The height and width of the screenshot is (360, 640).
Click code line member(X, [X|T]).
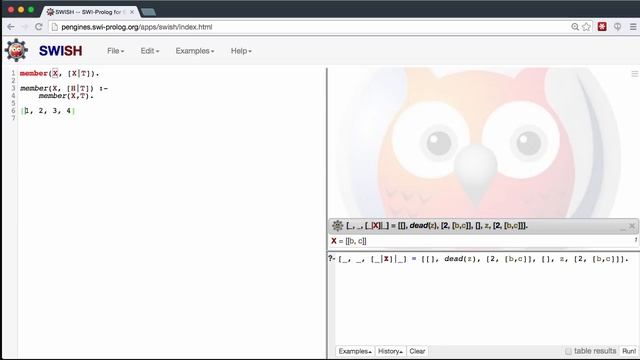point(59,73)
